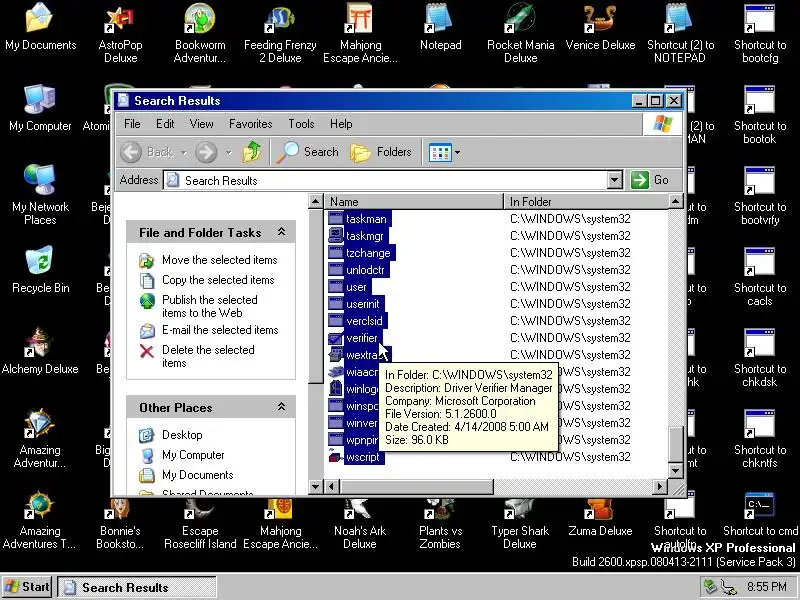
Task: Open the View menu
Action: click(x=202, y=124)
